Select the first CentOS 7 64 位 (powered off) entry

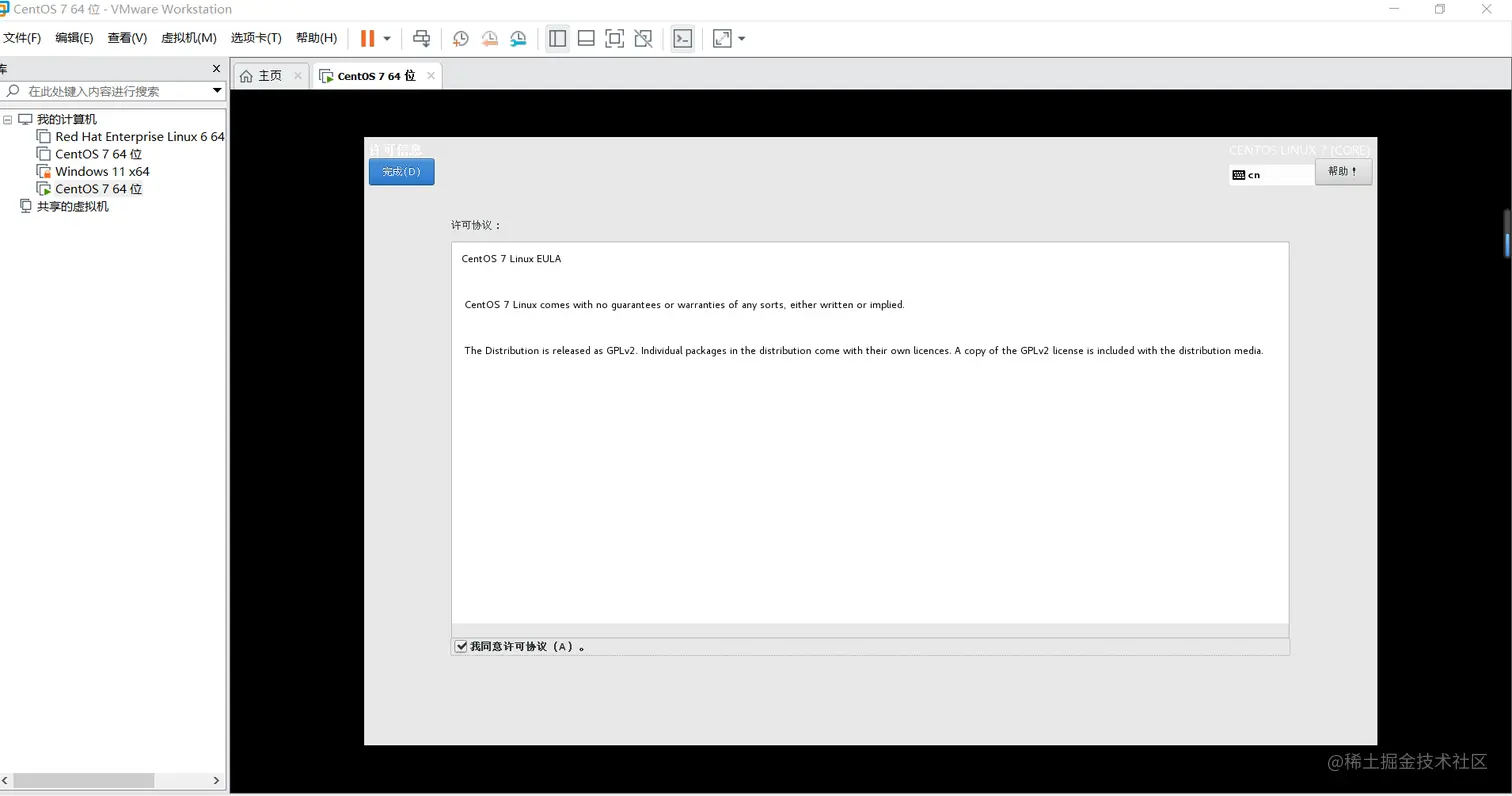click(98, 154)
